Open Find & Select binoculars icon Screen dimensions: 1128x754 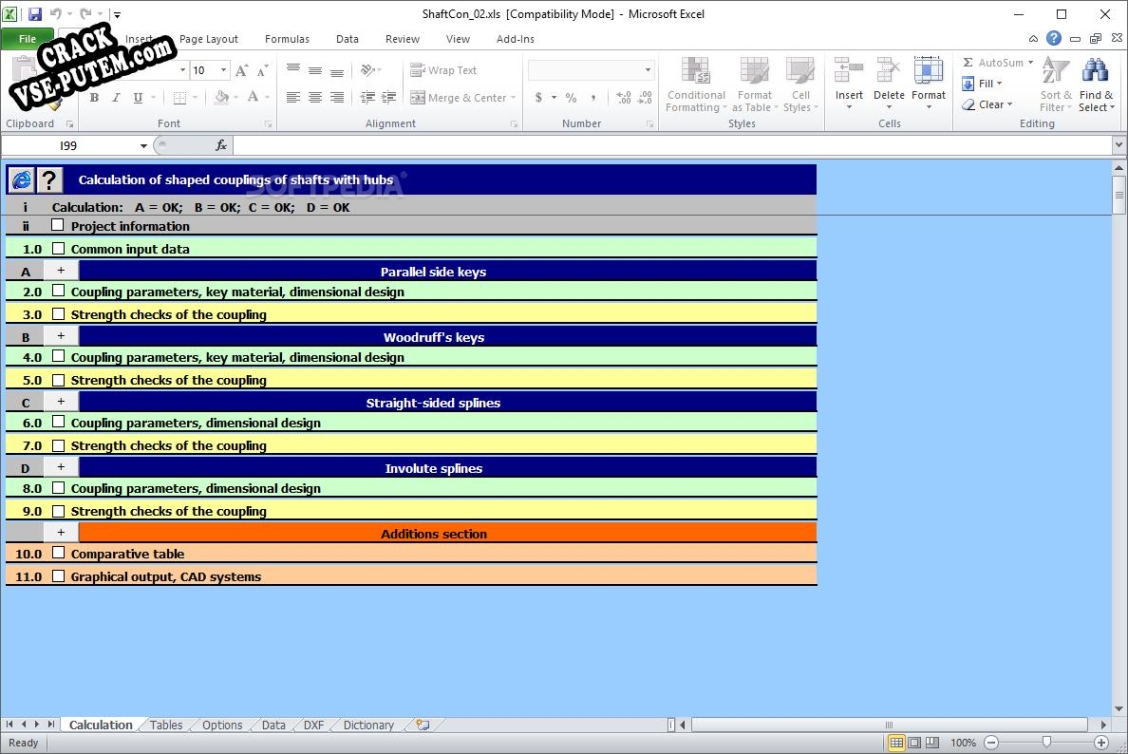tap(1095, 72)
